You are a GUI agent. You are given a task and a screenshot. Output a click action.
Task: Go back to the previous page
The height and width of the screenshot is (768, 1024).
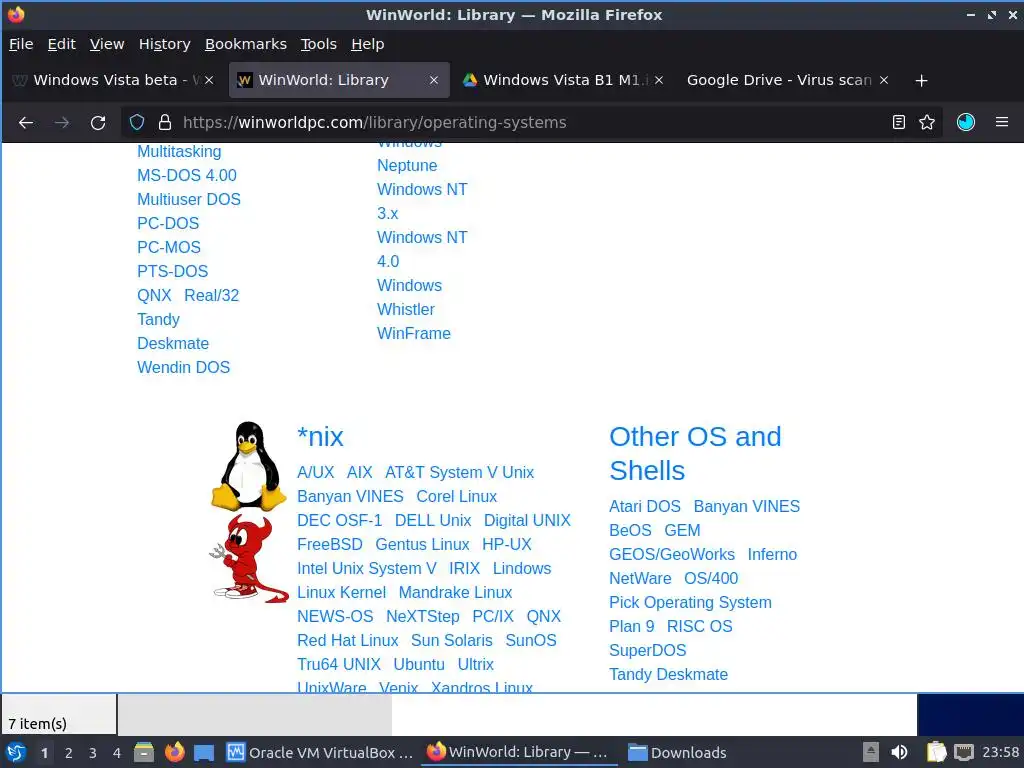(26, 122)
